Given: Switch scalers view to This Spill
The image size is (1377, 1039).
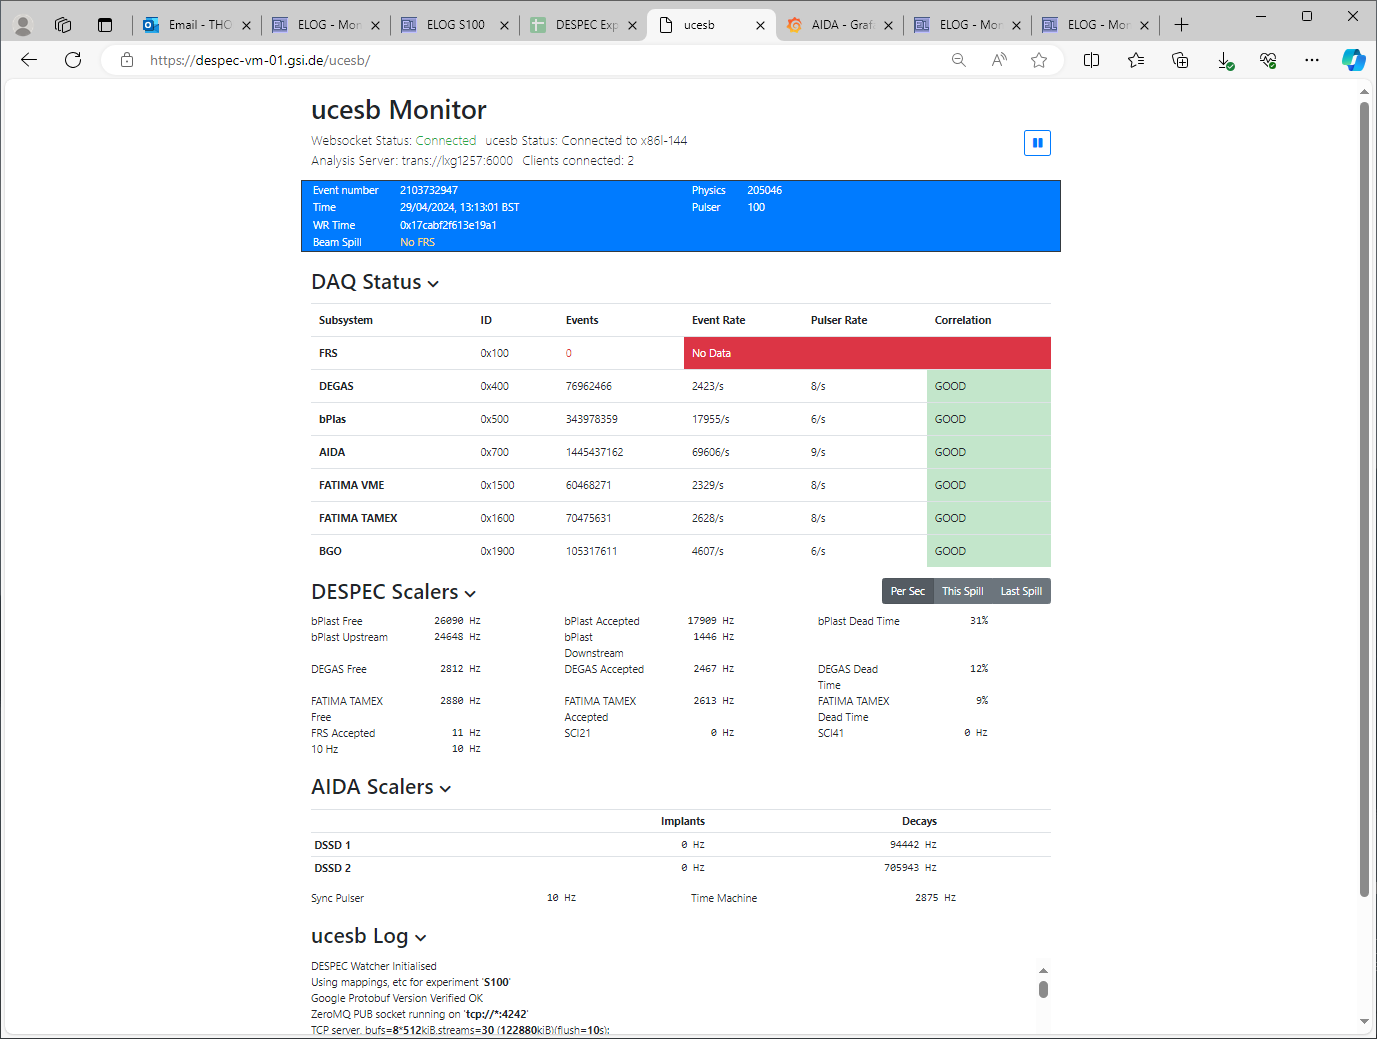Looking at the screenshot, I should (963, 591).
